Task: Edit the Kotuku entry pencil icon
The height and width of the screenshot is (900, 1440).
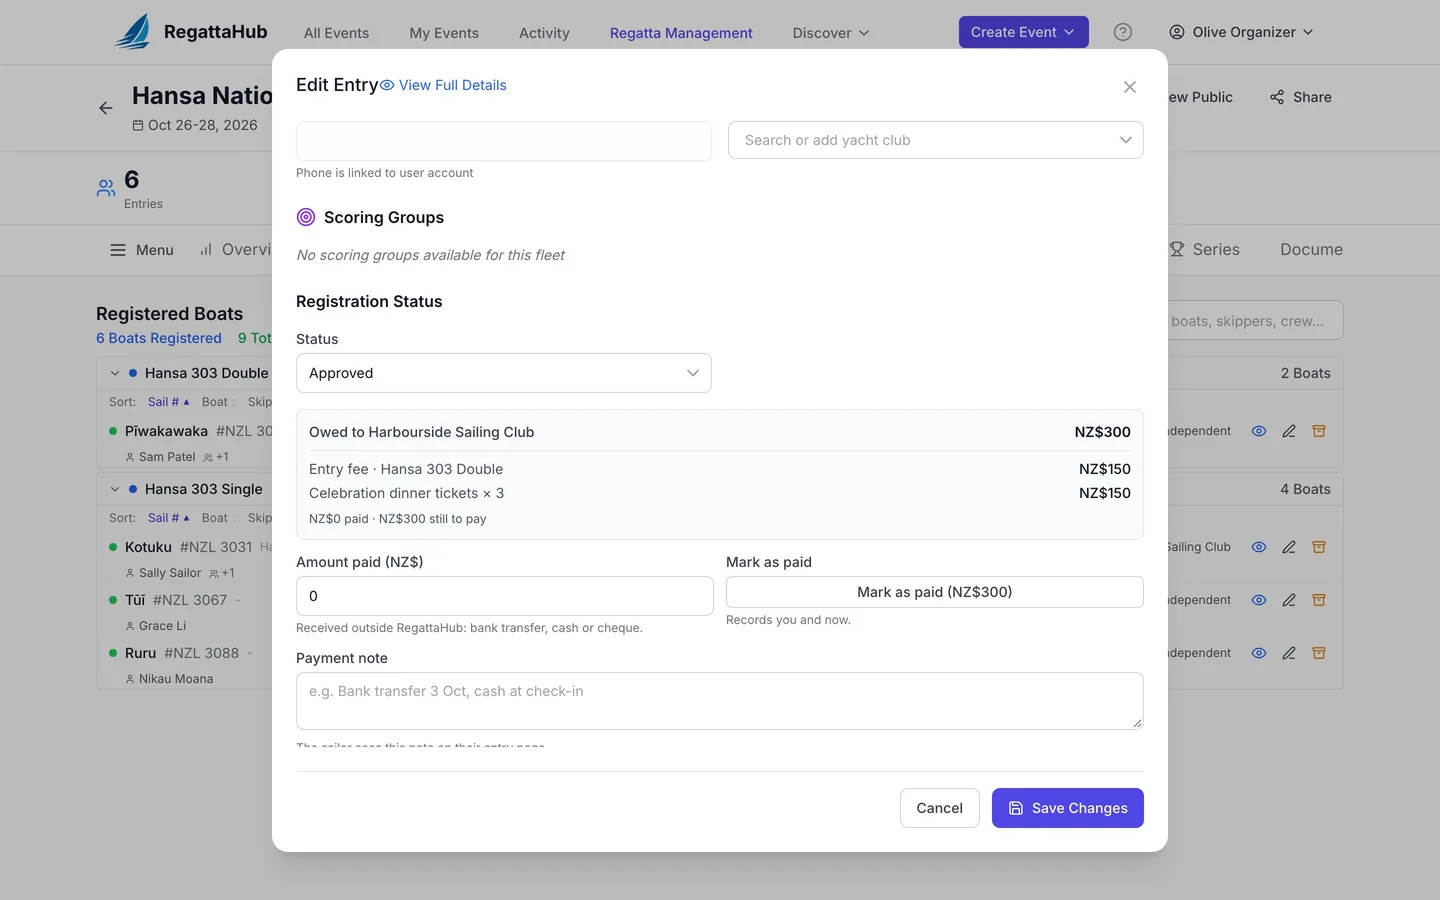Action: [x=1289, y=547]
